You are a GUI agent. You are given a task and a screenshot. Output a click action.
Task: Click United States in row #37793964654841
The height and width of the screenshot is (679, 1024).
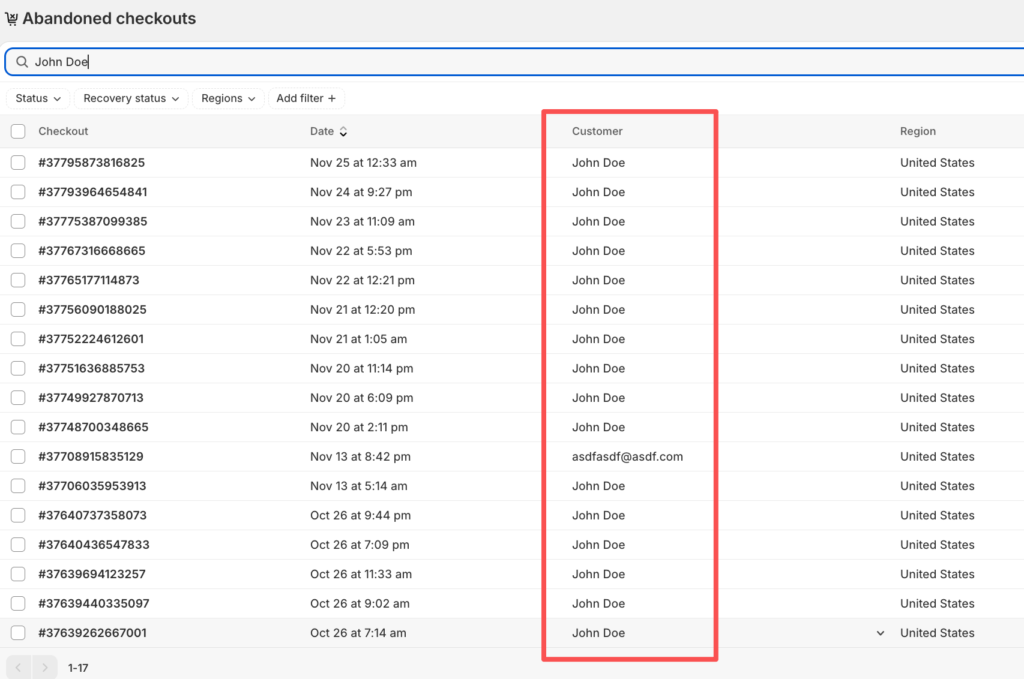click(937, 192)
